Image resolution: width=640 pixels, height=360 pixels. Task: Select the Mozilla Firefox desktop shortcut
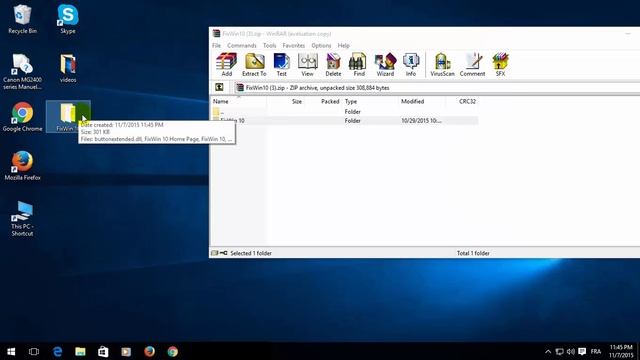[22, 165]
